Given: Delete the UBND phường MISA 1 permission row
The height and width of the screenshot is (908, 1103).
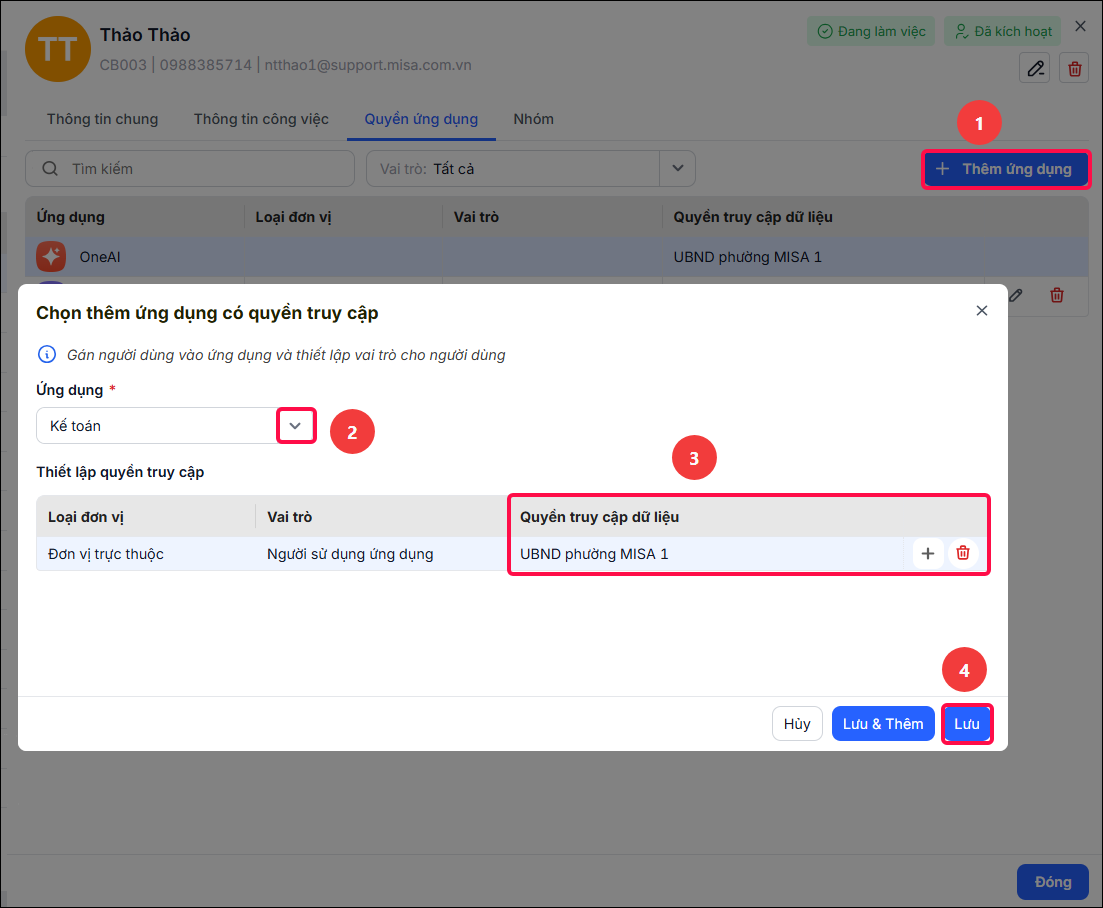Looking at the screenshot, I should click(x=963, y=554).
